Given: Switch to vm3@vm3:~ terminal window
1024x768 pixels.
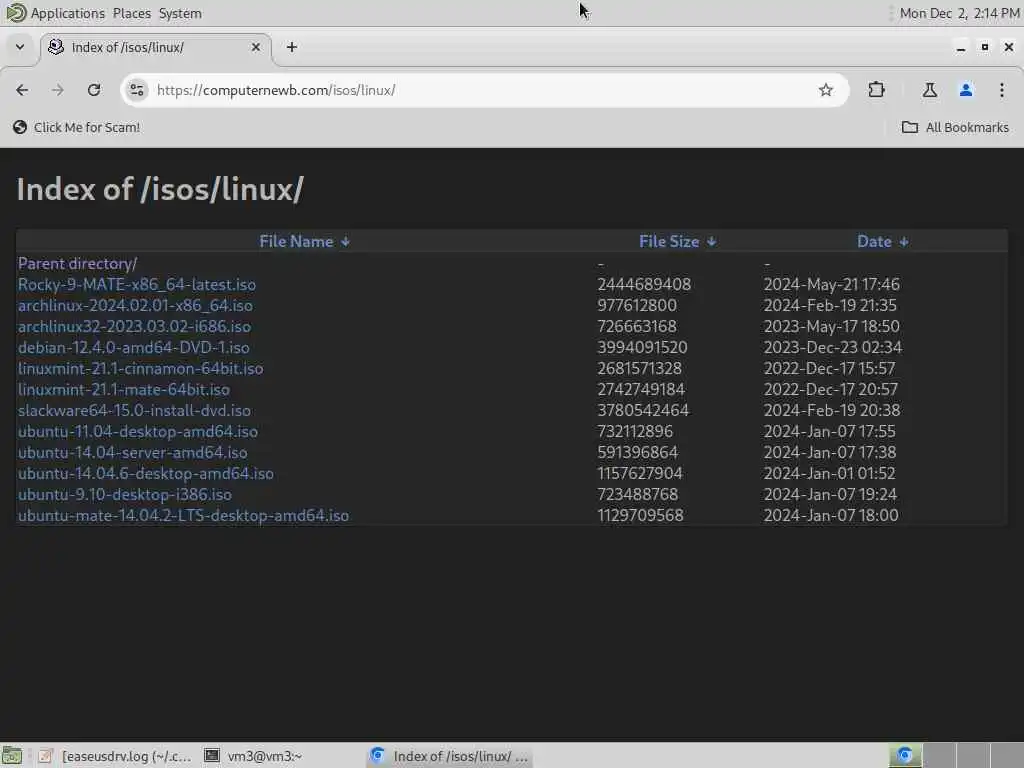Looking at the screenshot, I should (253, 756).
